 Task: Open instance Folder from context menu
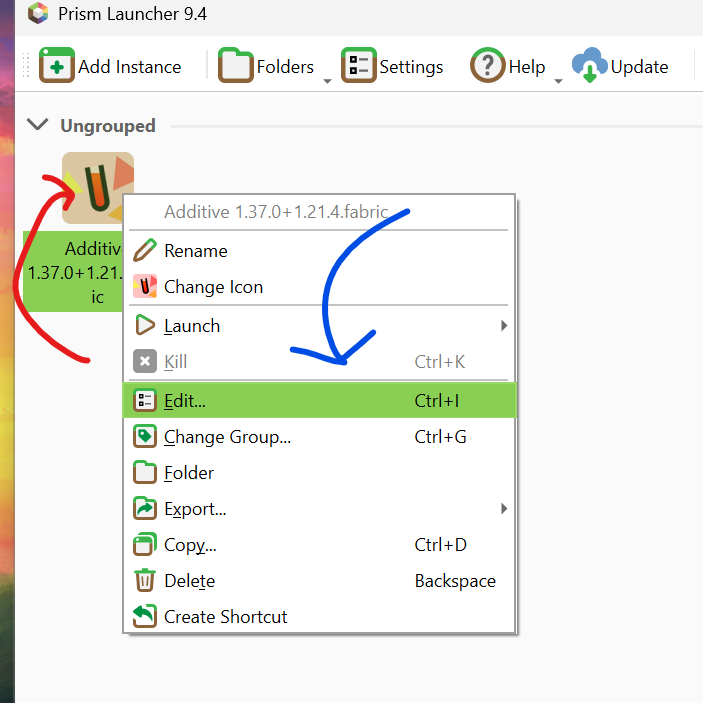(x=189, y=473)
